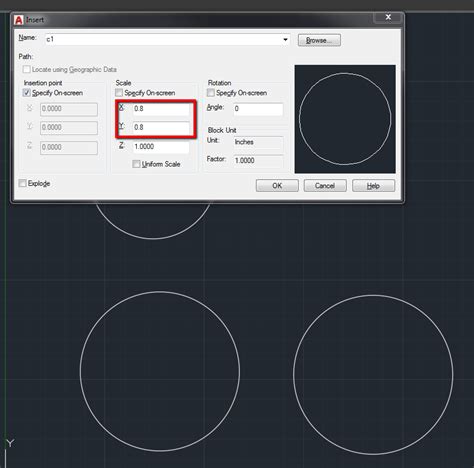Screen dimensions: 474x468
Task: Click the Browse button
Action: pyautogui.click(x=319, y=40)
